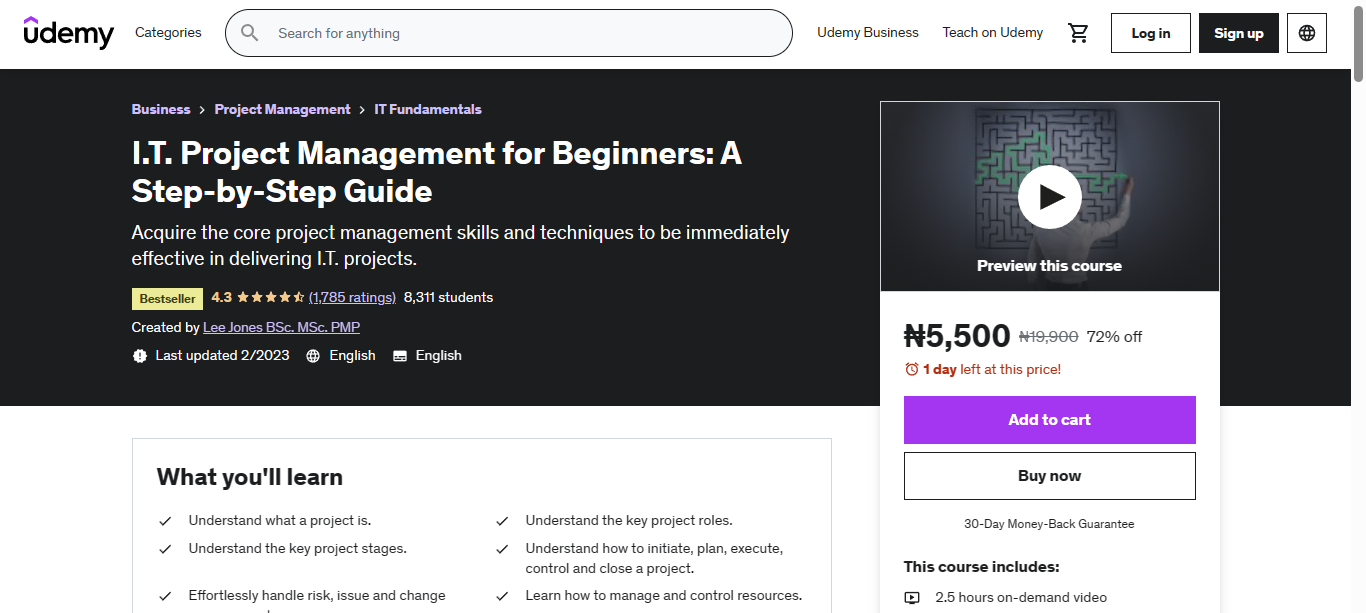Click the globe language selector icon
1366x613 pixels.
[x=1307, y=33]
